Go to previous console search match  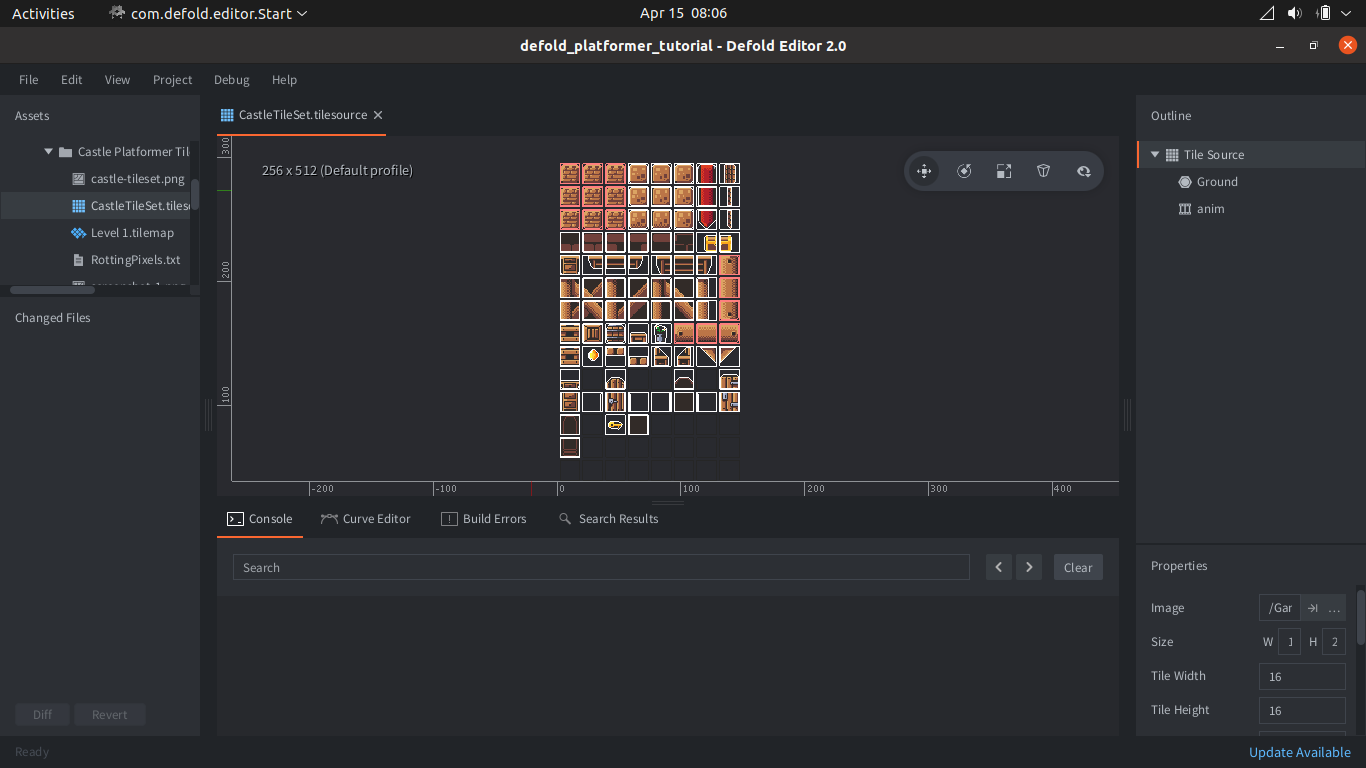tap(999, 568)
